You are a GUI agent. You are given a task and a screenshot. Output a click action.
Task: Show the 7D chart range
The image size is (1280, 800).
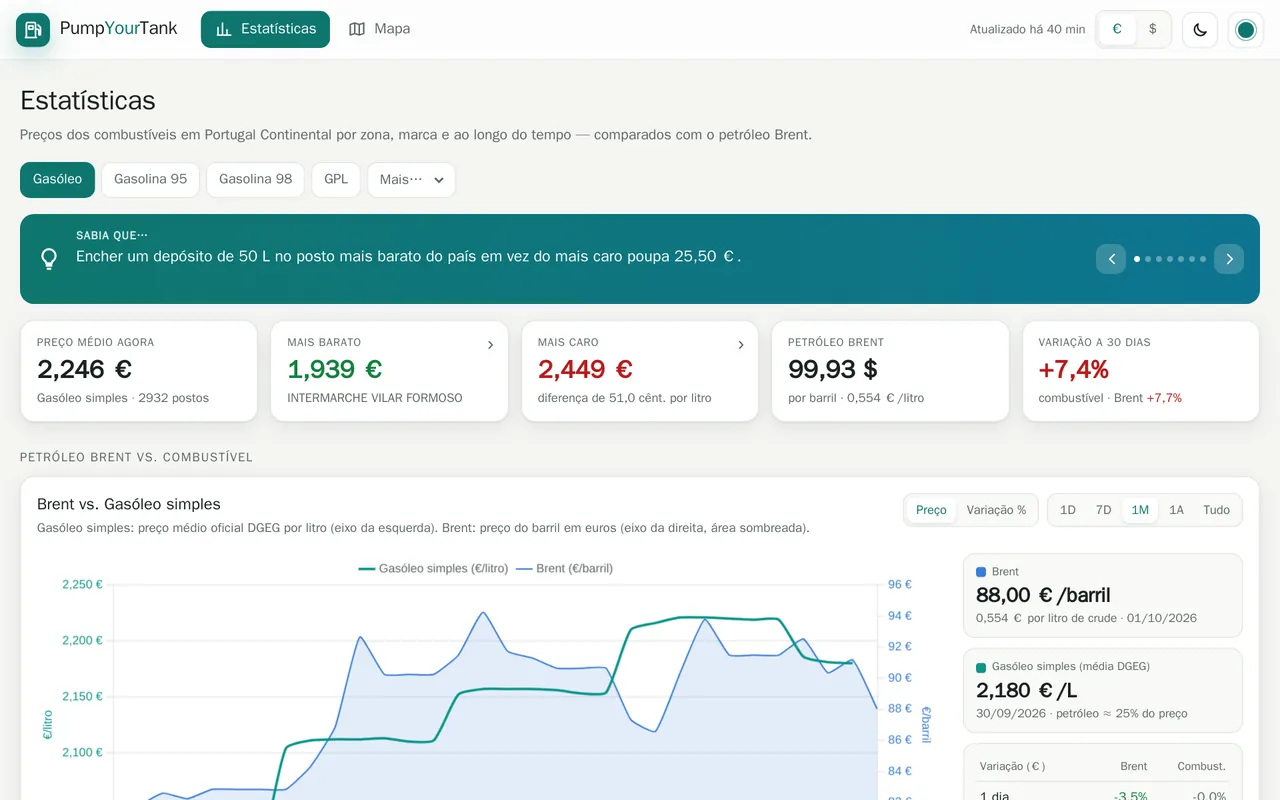pyautogui.click(x=1104, y=510)
